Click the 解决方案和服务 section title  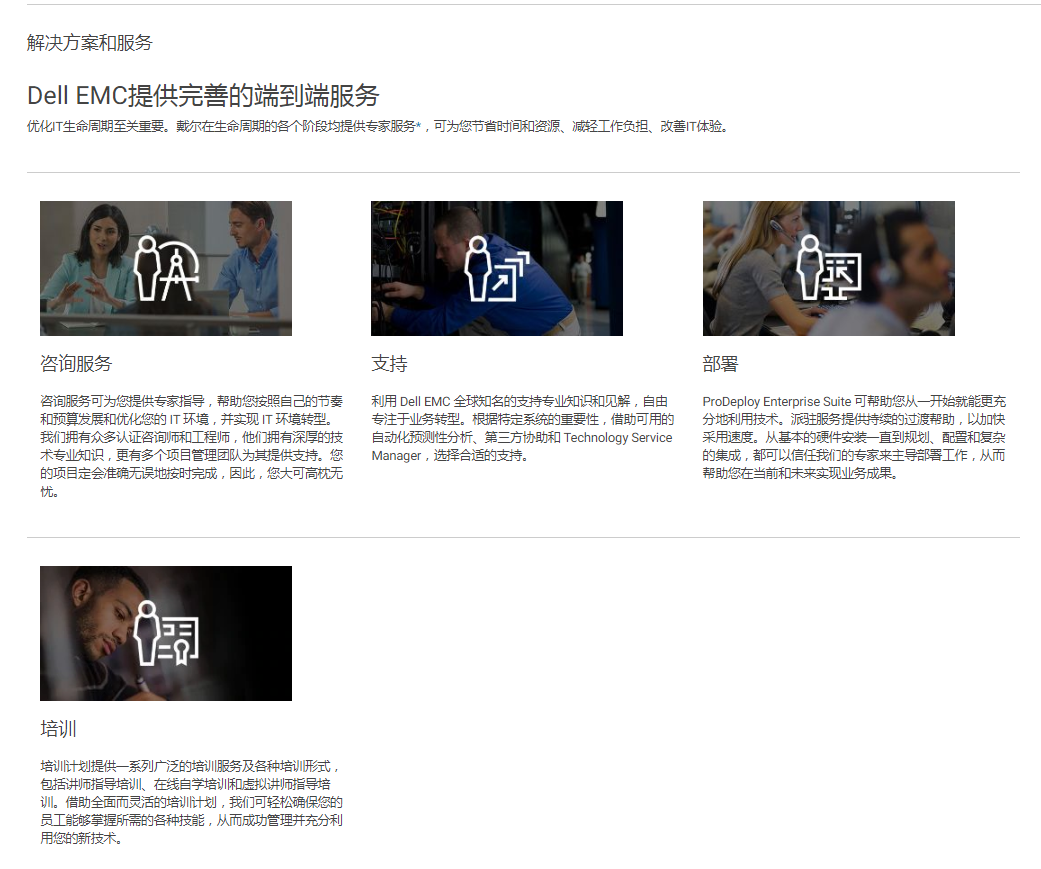click(90, 42)
